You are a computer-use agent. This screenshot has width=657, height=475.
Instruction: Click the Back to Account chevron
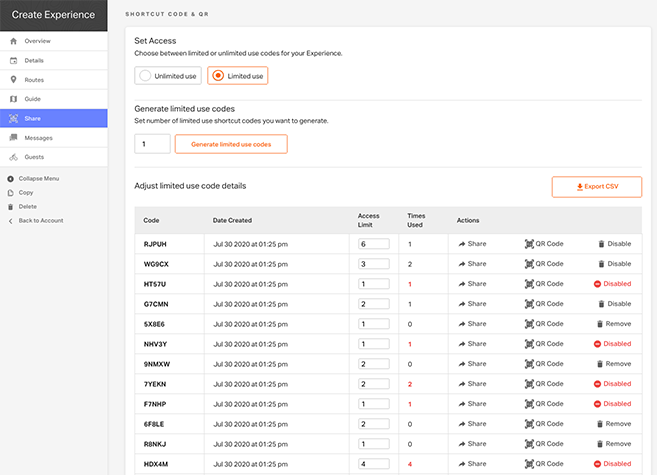tap(10, 221)
